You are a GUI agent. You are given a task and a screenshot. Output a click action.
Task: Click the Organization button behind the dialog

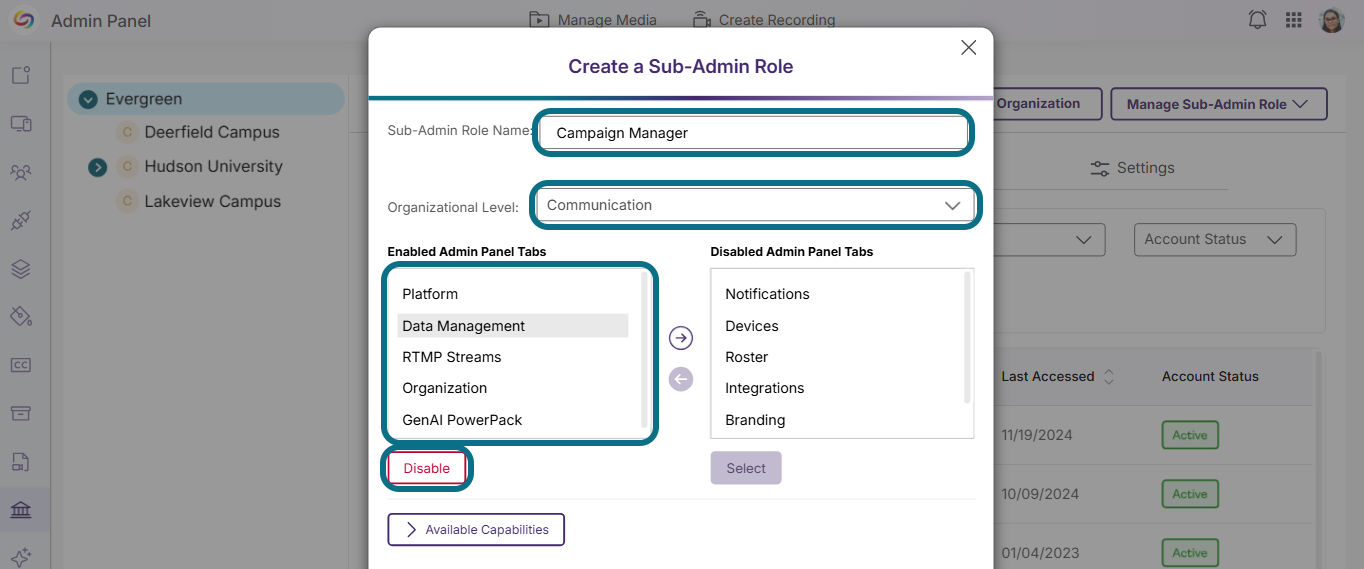1048,104
